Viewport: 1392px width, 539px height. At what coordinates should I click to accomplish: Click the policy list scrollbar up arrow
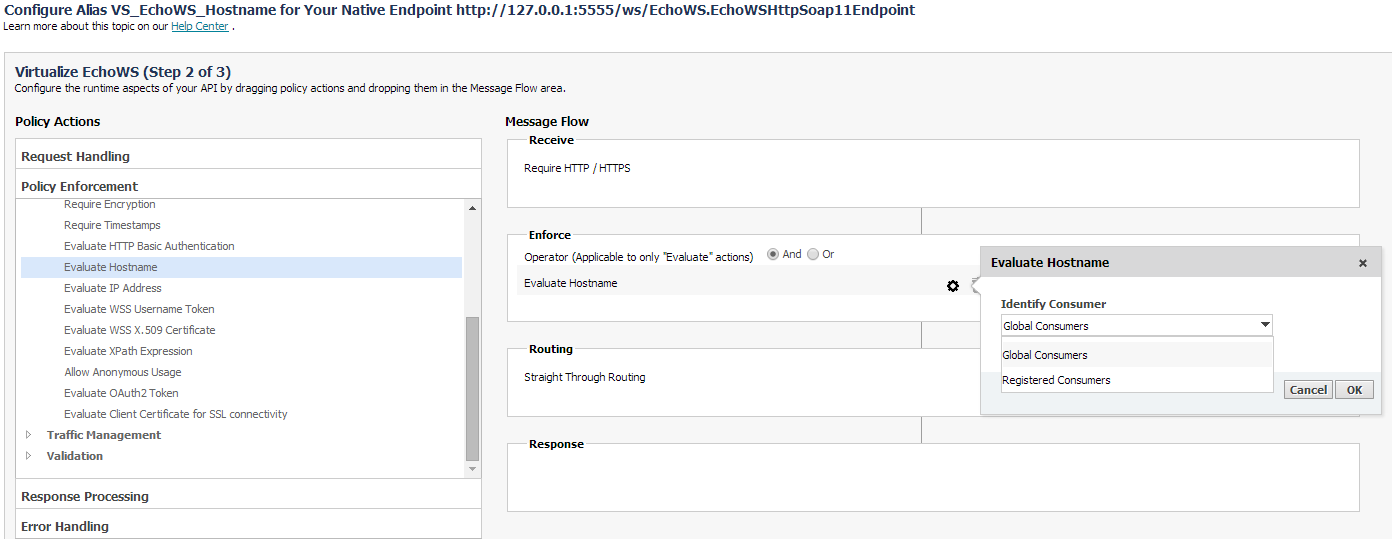coord(473,207)
